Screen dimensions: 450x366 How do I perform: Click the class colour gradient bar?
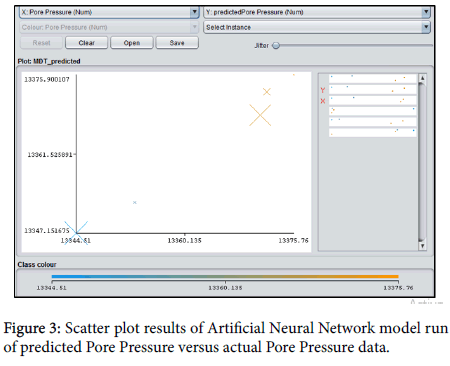coord(225,276)
